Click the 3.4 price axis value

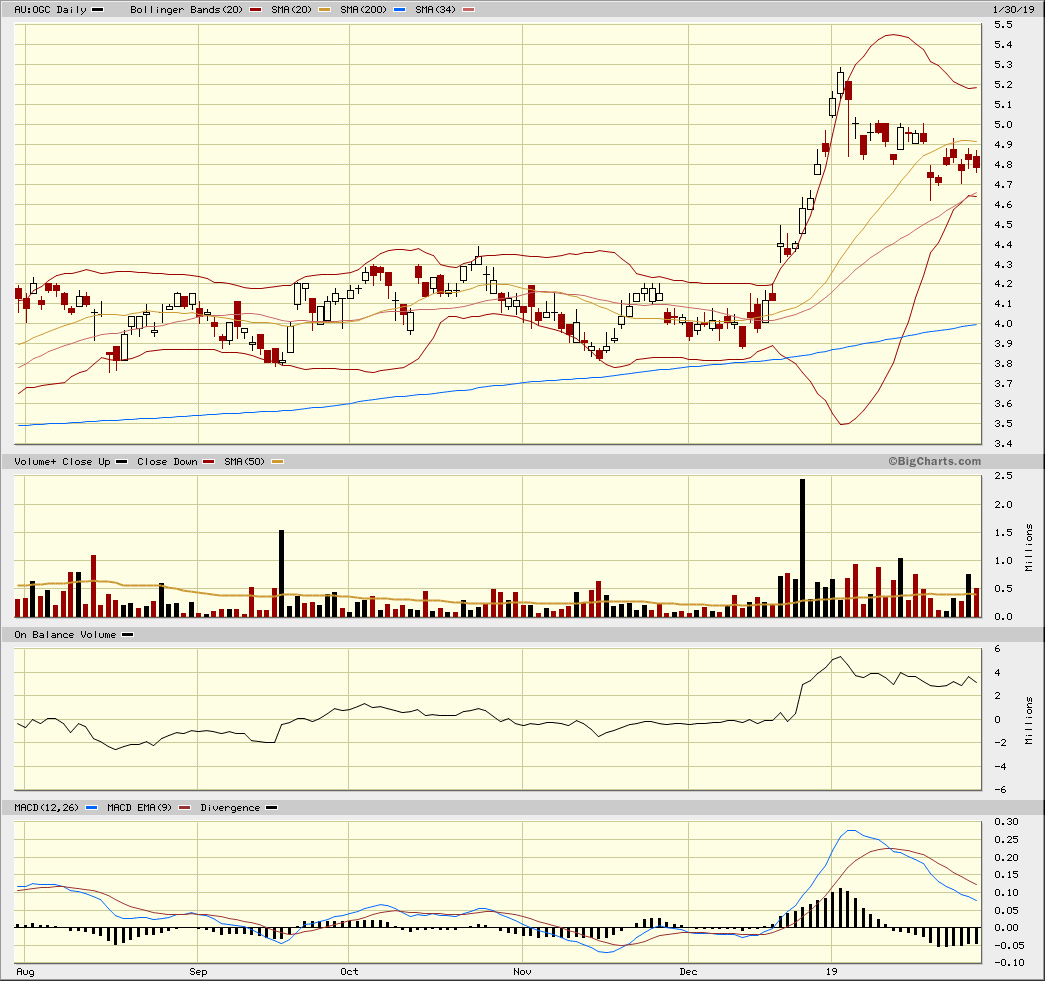(x=1003, y=444)
